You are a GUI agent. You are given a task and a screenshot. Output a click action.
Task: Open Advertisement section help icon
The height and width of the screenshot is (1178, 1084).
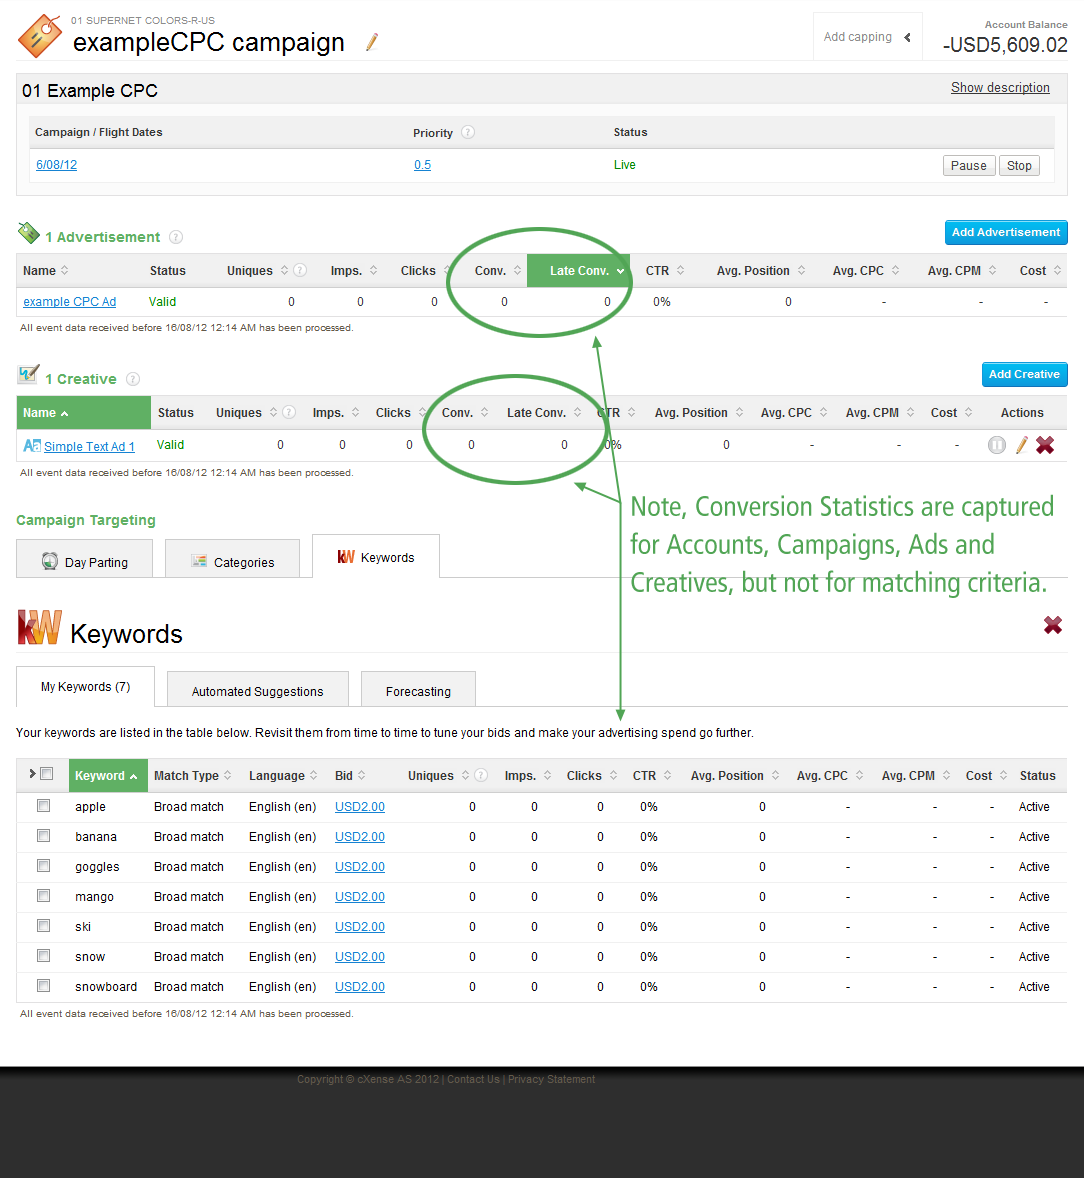coord(176,237)
